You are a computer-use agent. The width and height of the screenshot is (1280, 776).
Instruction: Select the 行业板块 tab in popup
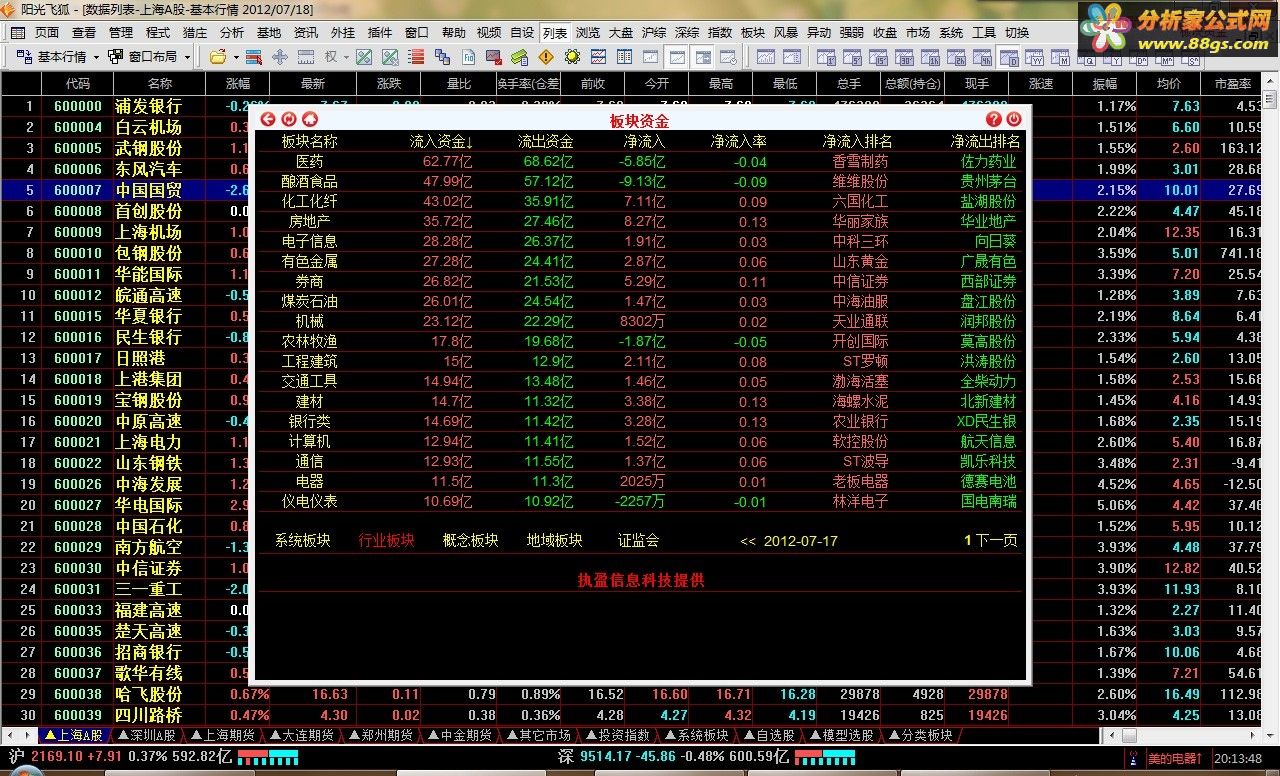point(386,541)
